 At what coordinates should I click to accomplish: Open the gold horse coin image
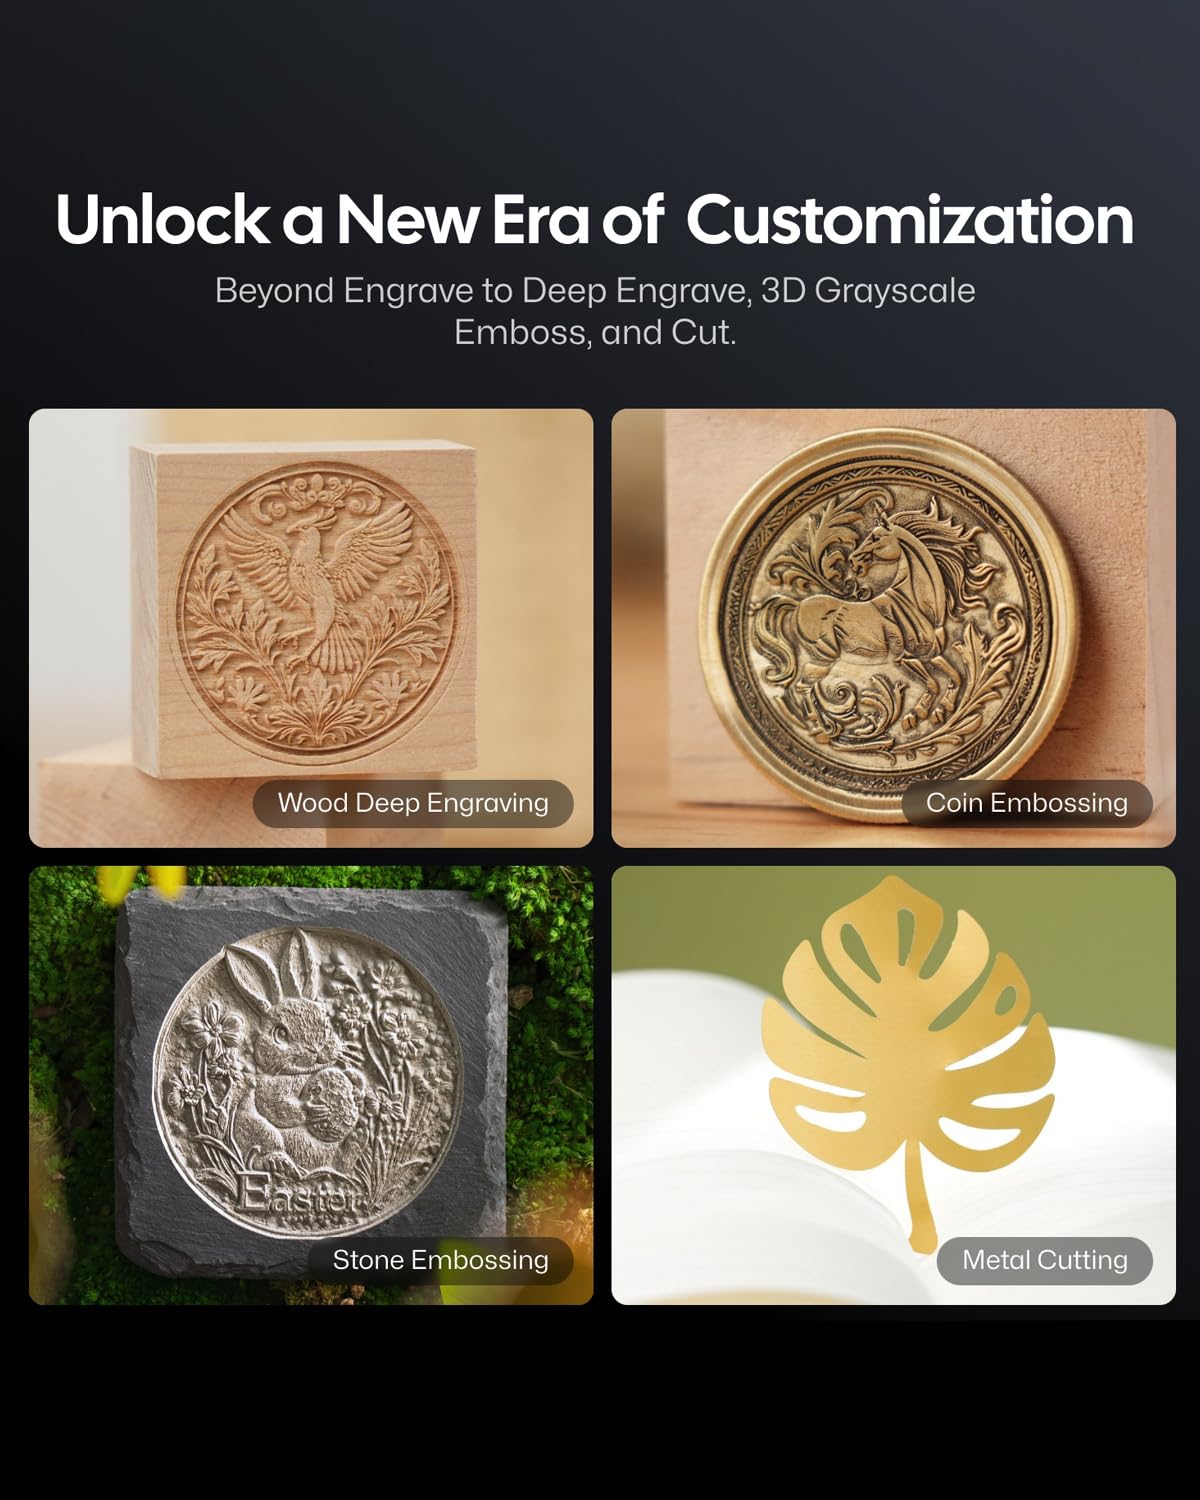click(x=893, y=628)
